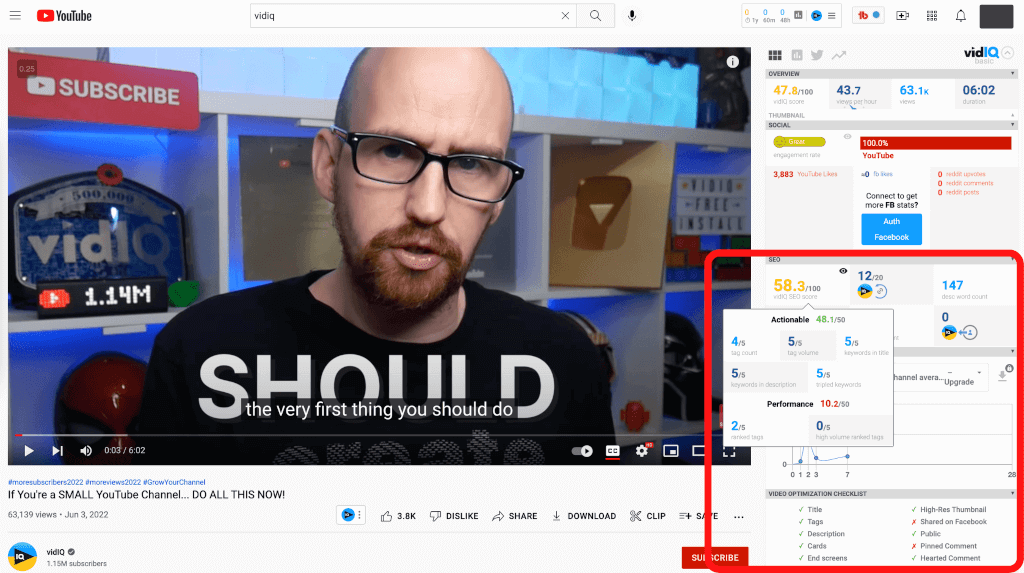The width and height of the screenshot is (1024, 573).
Task: Open the YouTube apps grid
Action: tap(931, 16)
